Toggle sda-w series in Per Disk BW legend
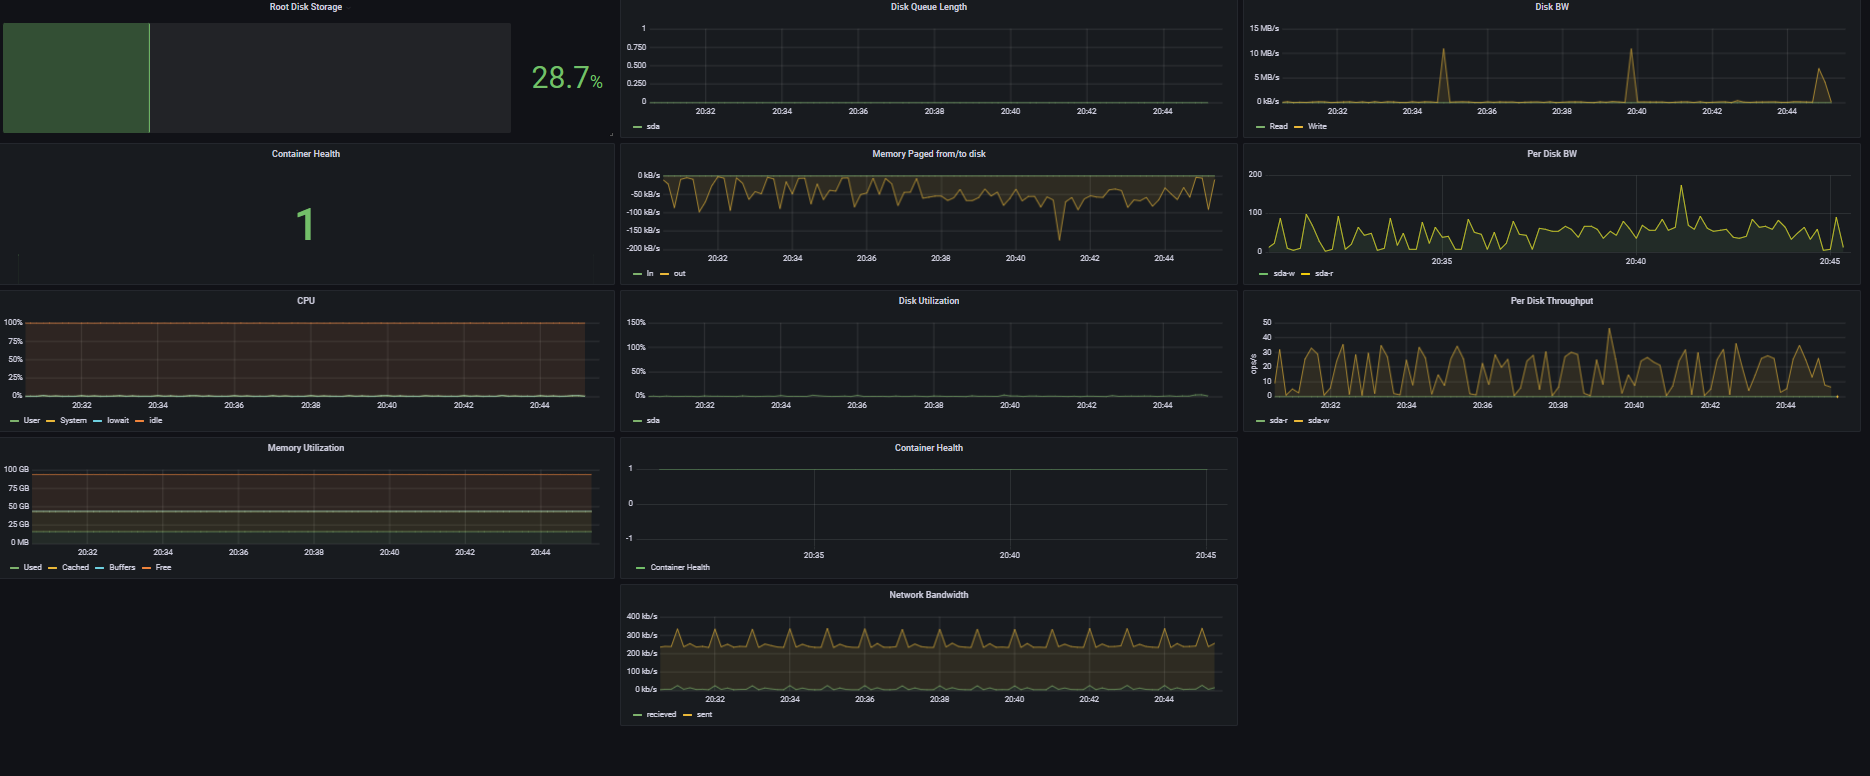Image resolution: width=1870 pixels, height=776 pixels. click(1283, 274)
